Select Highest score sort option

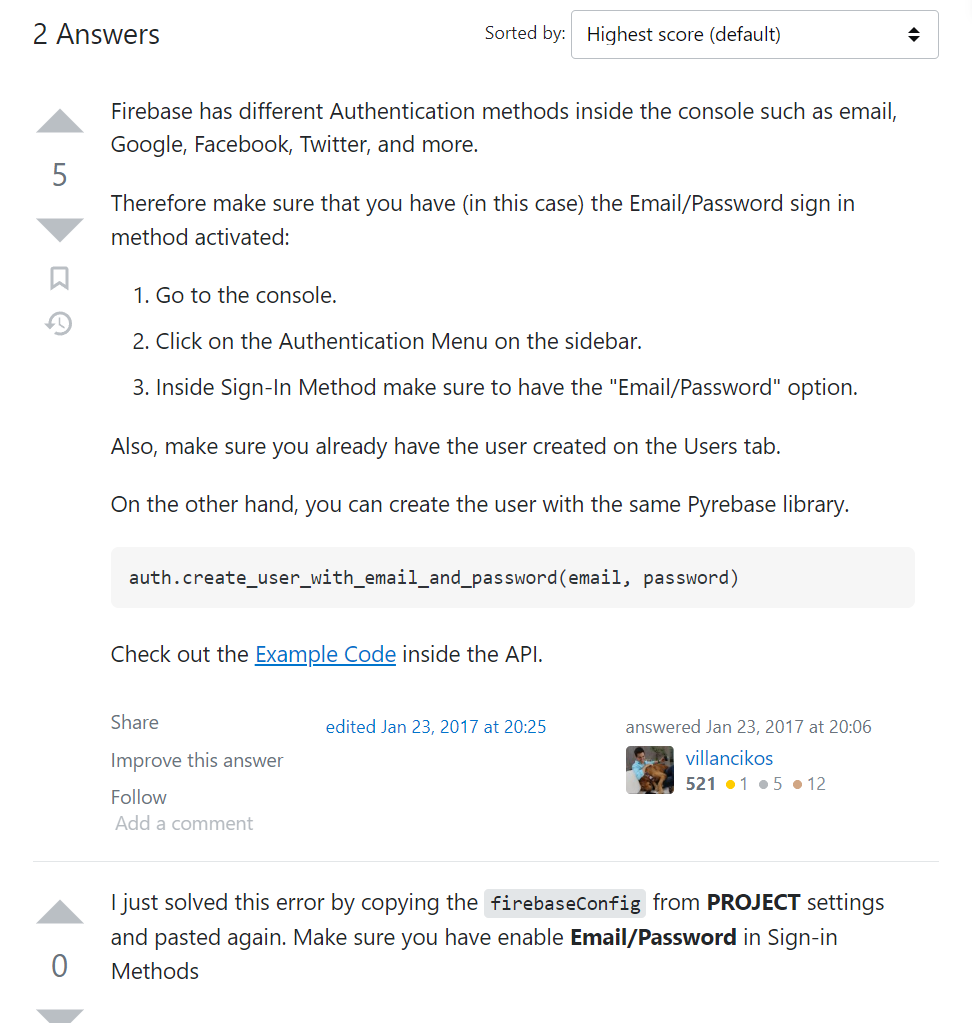click(683, 34)
